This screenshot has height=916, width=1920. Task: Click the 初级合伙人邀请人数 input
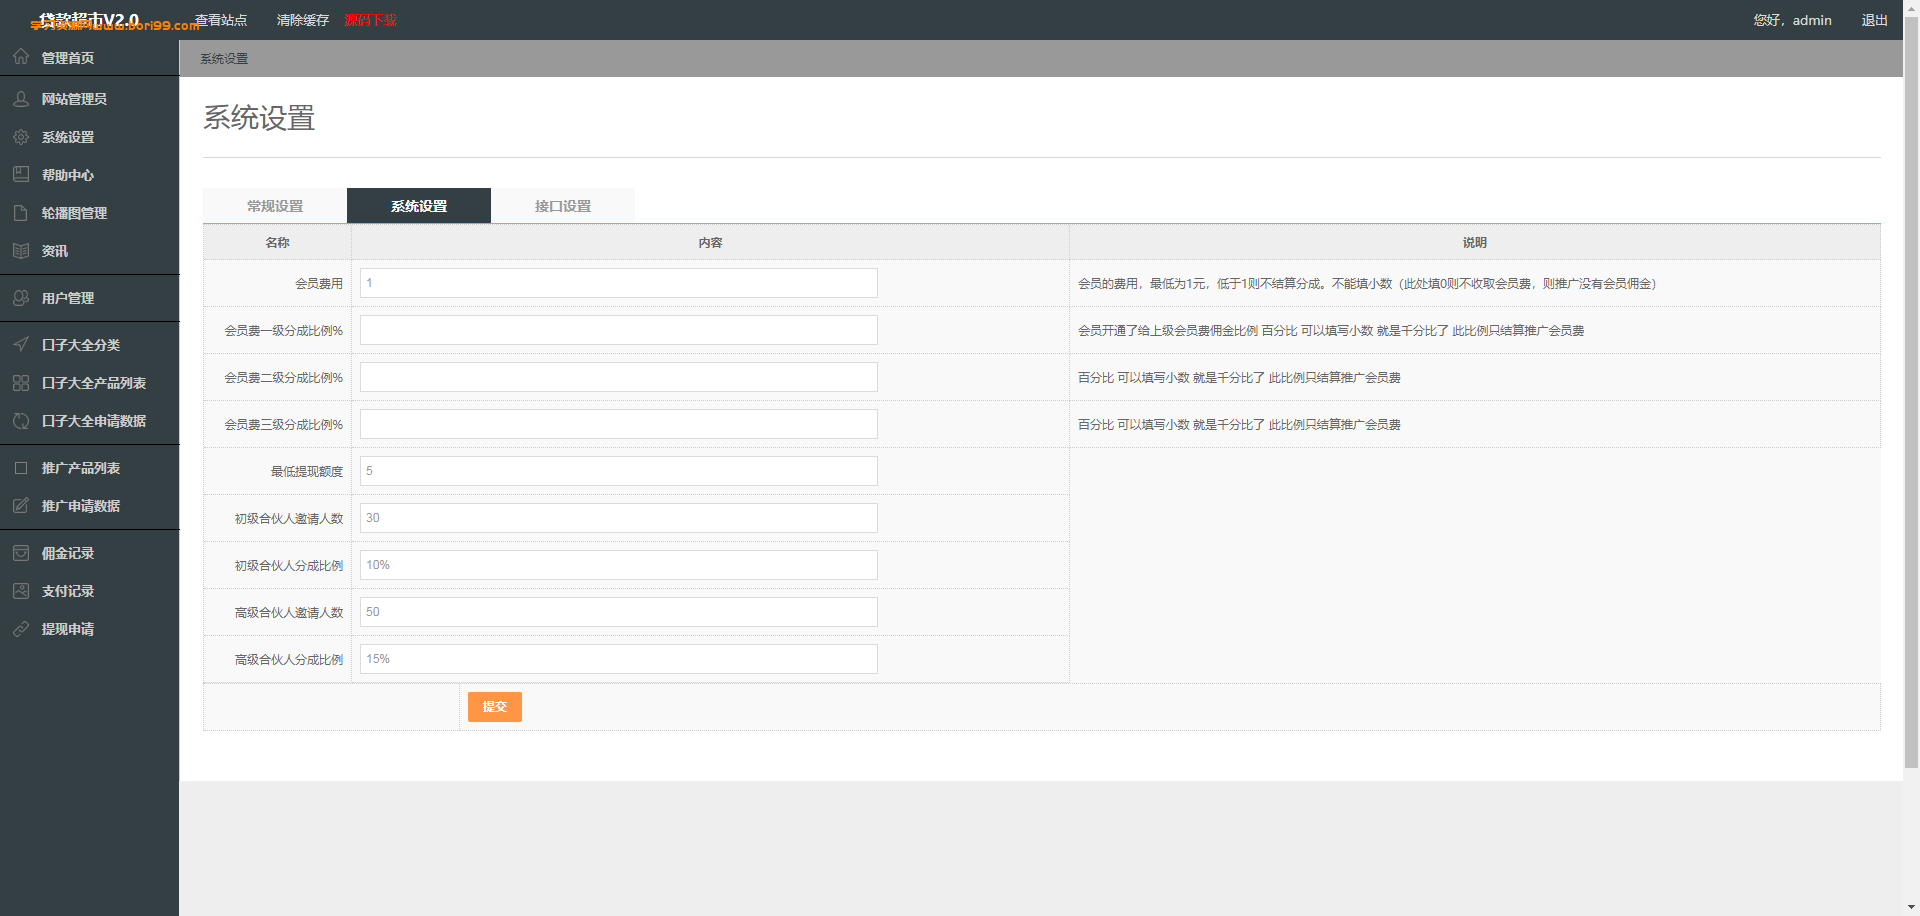pyautogui.click(x=619, y=518)
